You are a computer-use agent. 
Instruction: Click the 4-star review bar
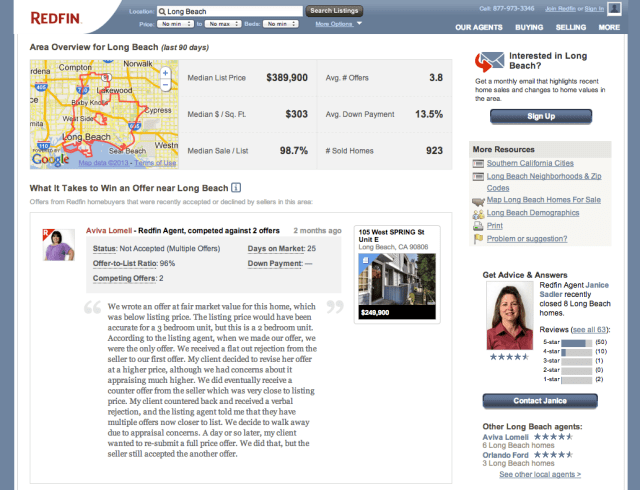576,352
